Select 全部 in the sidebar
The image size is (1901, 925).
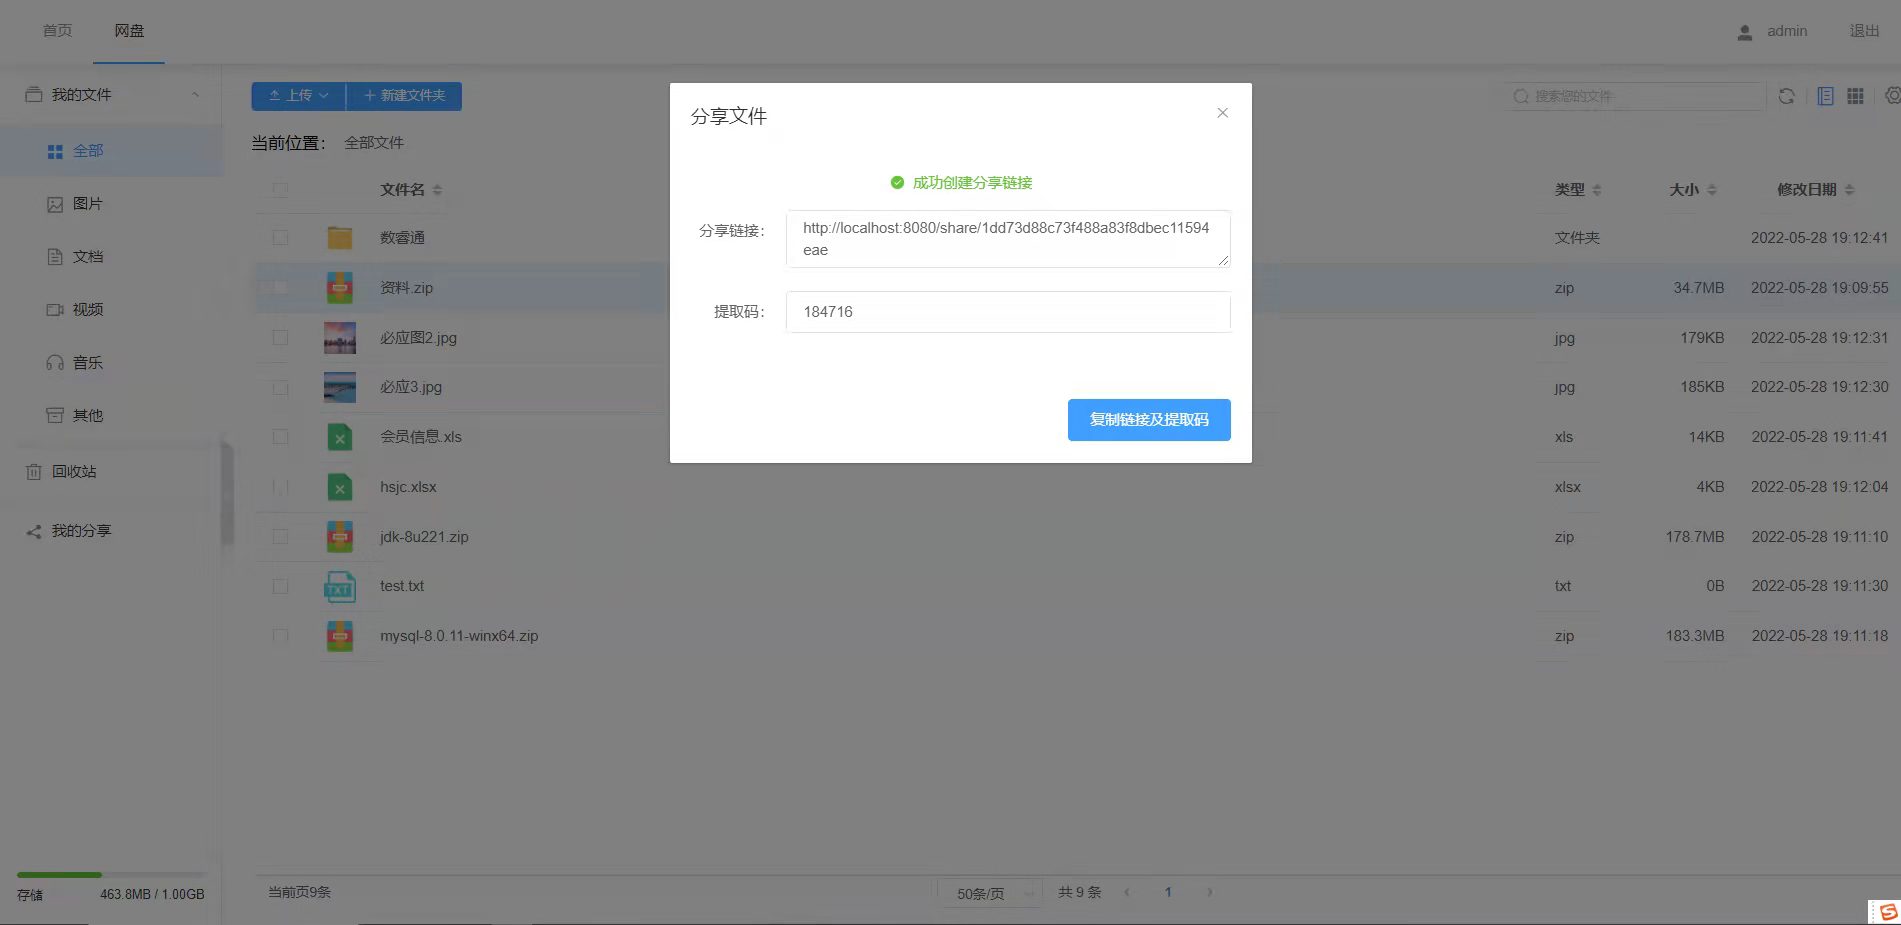click(111, 151)
